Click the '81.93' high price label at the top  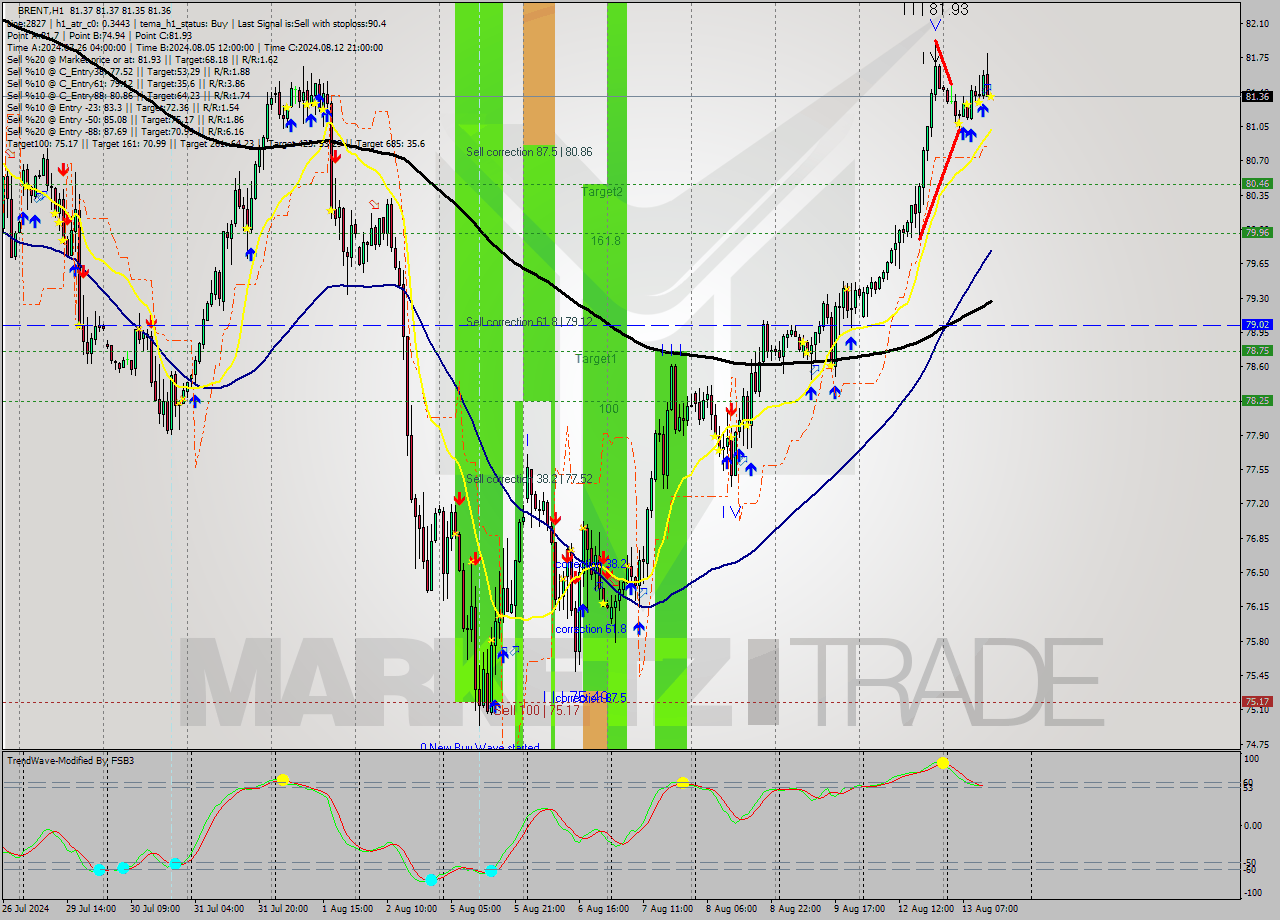[948, 8]
